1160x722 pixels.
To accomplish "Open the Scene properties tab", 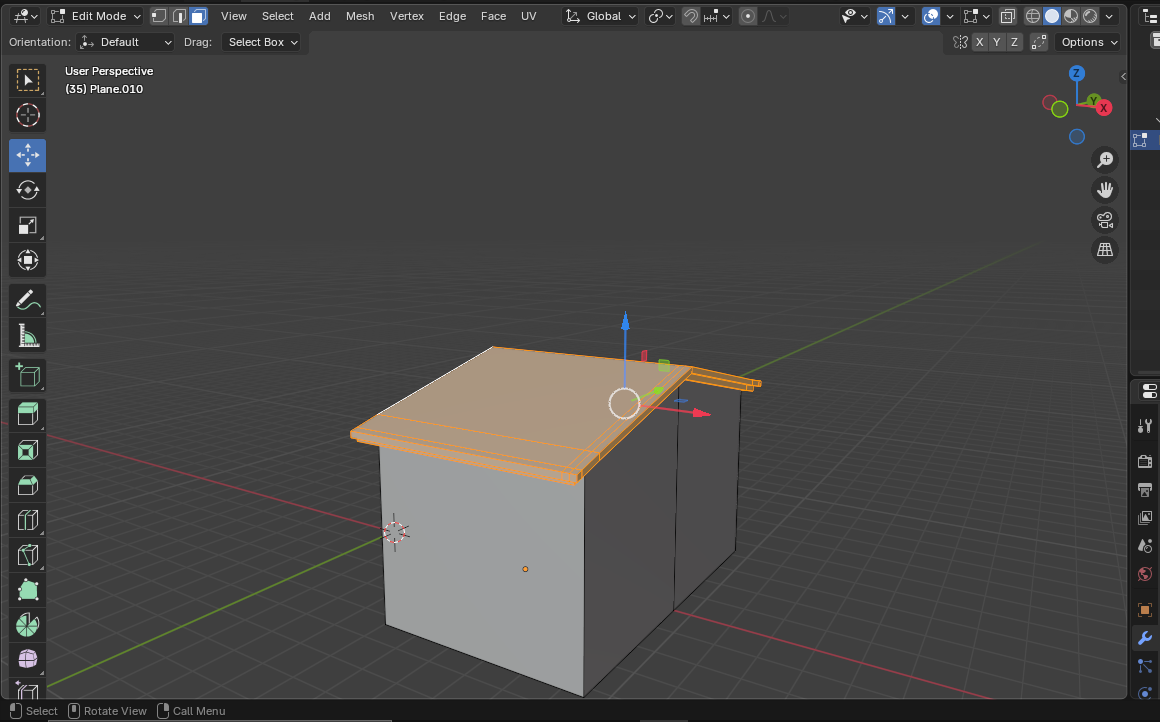I will (x=1145, y=546).
